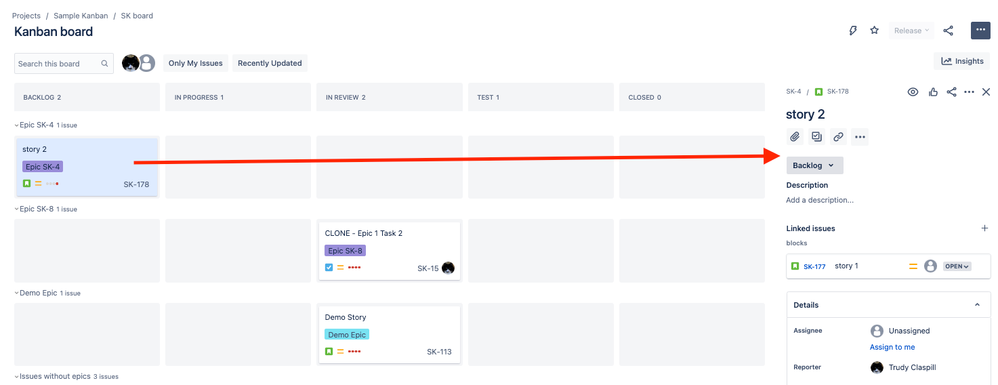This screenshot has width=998, height=385.
Task: Click the CLOSED column header
Action: pos(692,97)
